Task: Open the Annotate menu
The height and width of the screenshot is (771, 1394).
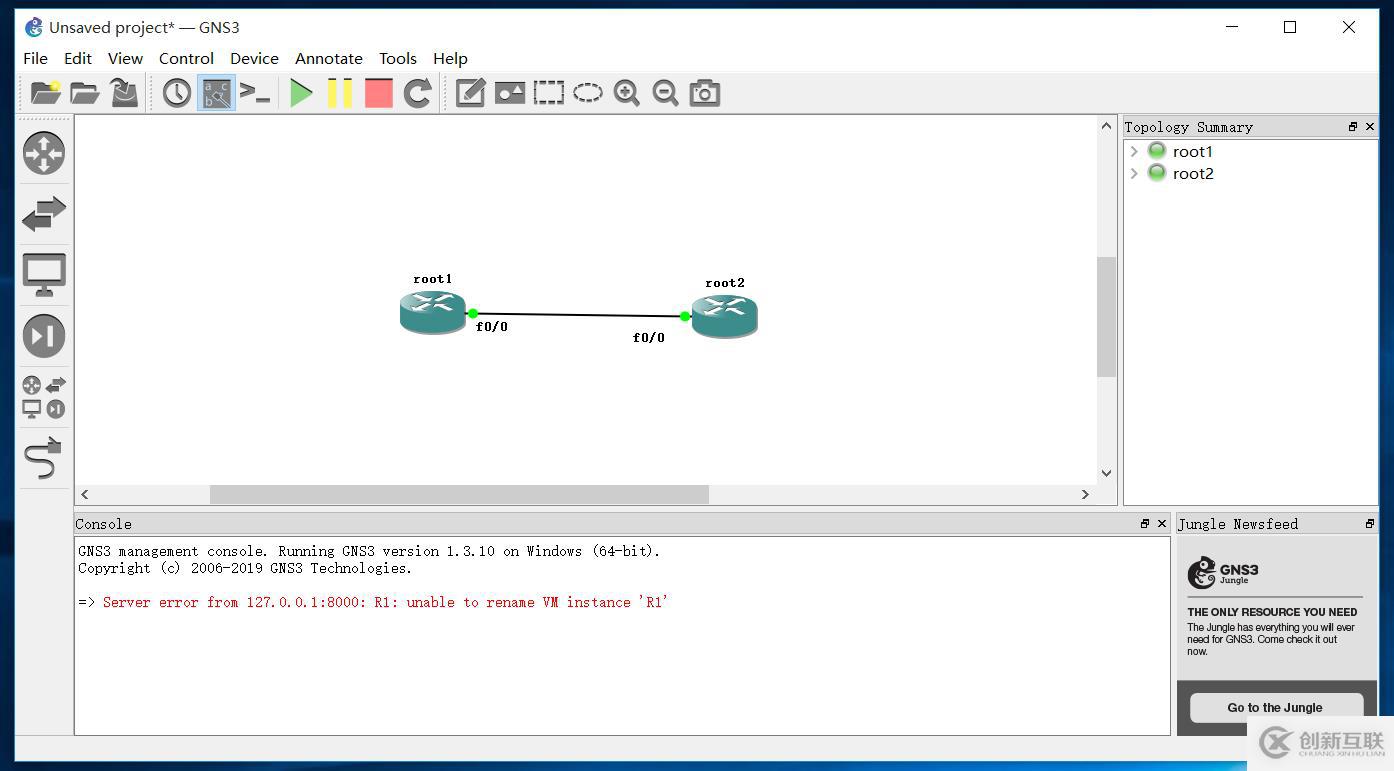Action: 328,58
